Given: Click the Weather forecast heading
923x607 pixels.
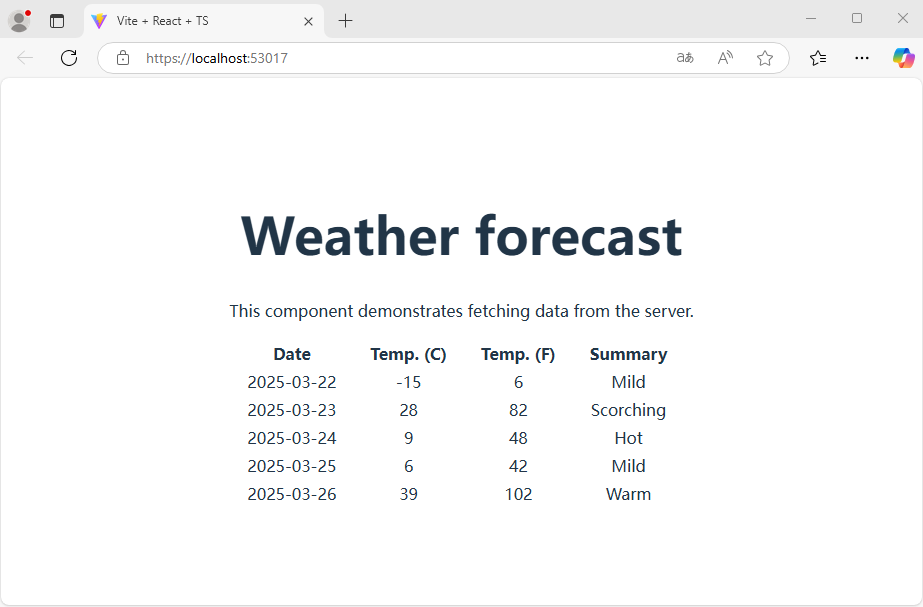Looking at the screenshot, I should click(462, 237).
